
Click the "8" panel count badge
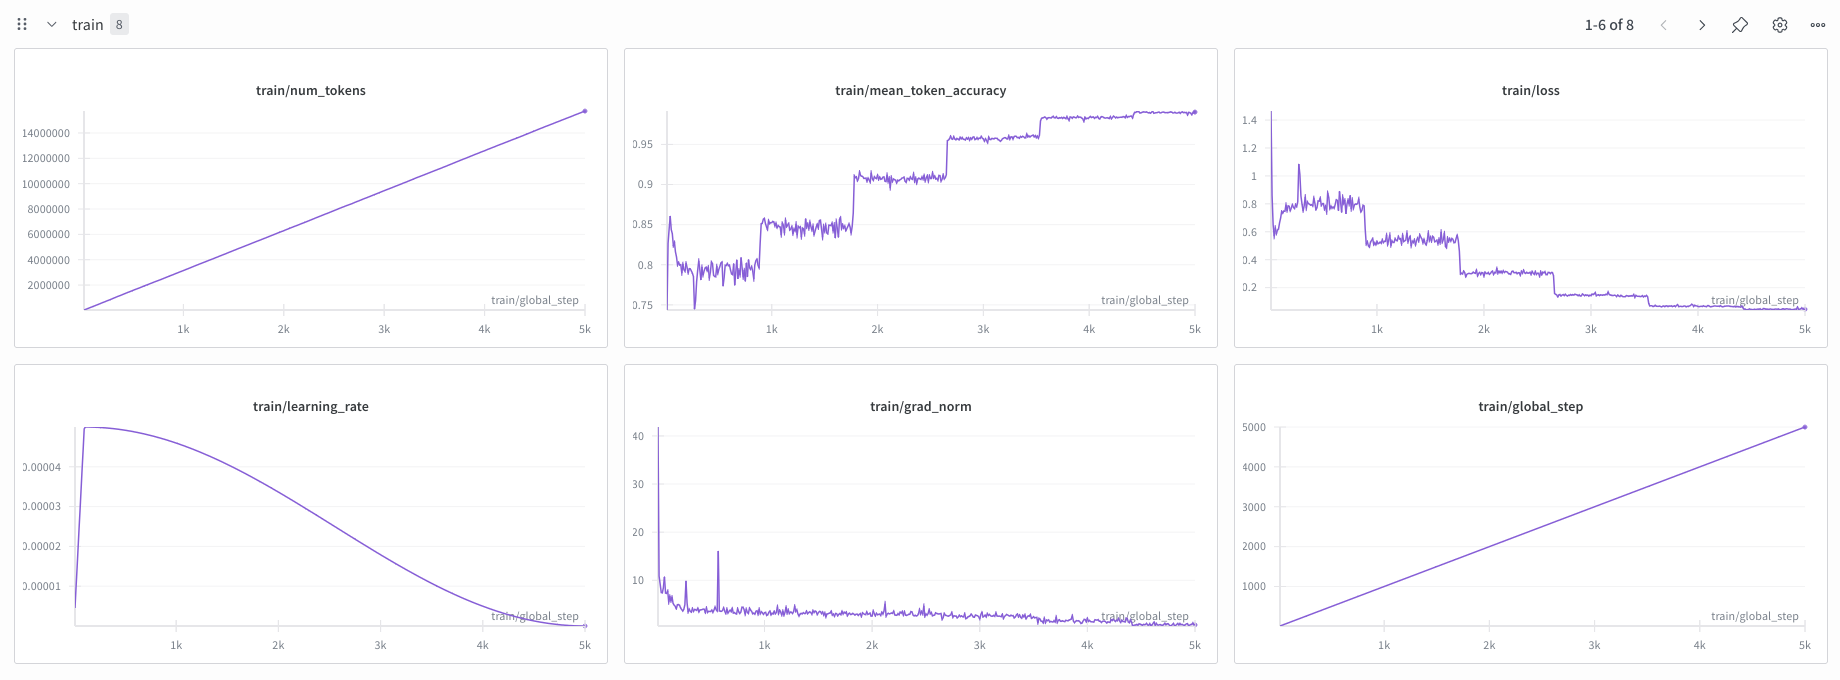pos(119,24)
